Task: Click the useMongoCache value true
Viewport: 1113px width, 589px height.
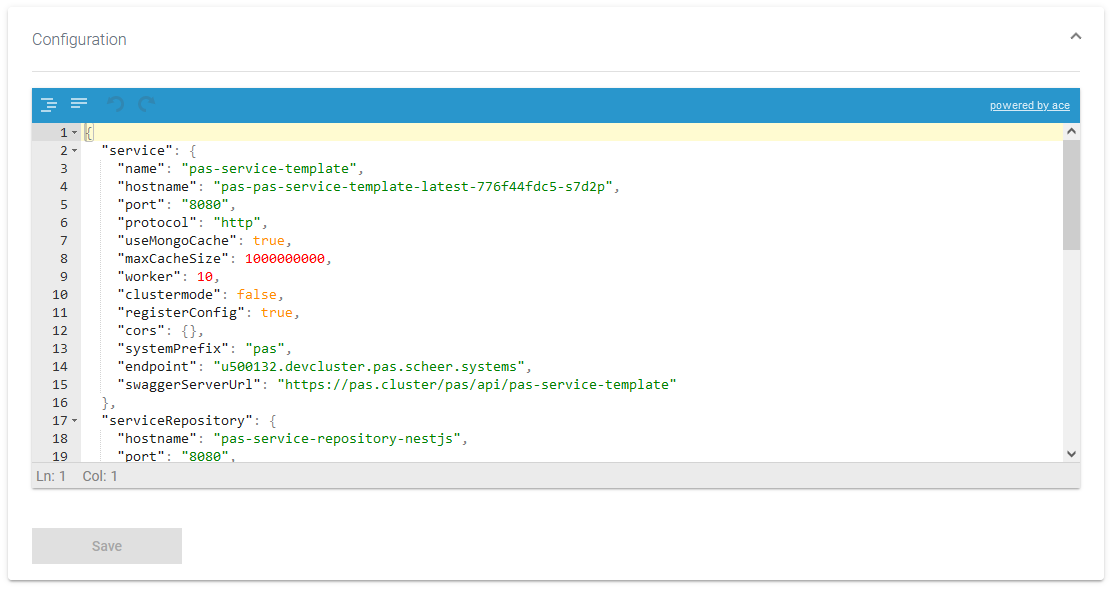Action: 269,241
